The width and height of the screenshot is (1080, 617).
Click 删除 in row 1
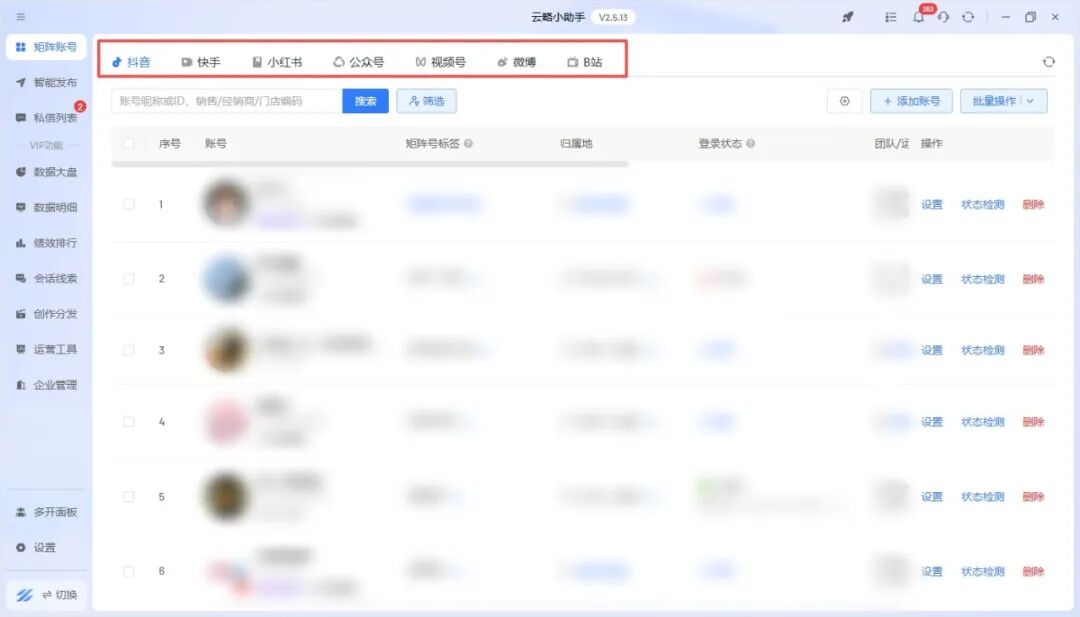pos(1033,205)
